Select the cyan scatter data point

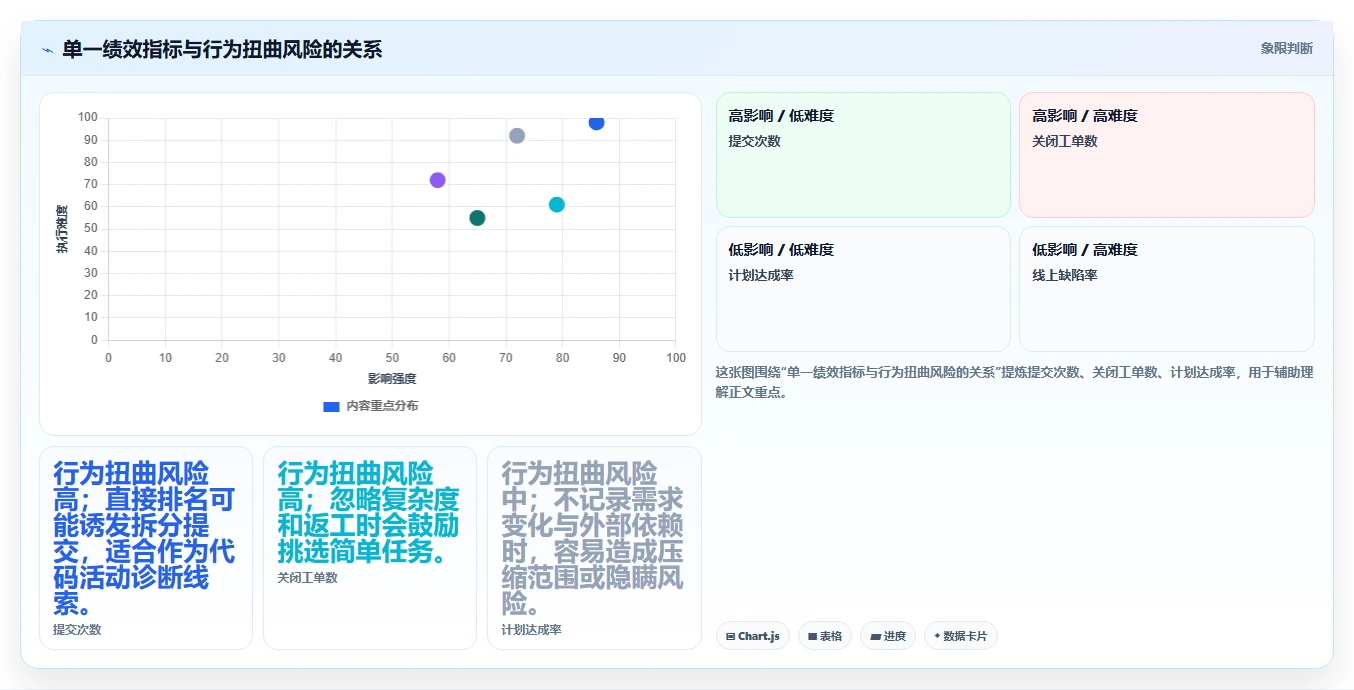(x=557, y=205)
